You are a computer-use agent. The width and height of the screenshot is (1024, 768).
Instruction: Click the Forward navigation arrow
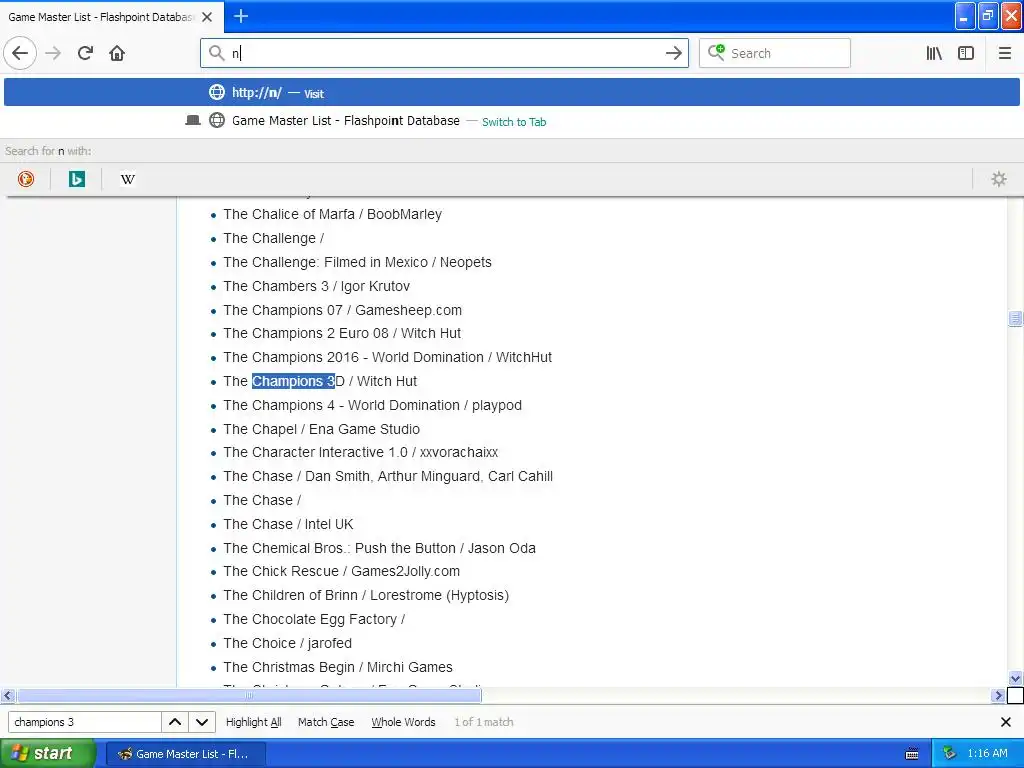pos(53,53)
